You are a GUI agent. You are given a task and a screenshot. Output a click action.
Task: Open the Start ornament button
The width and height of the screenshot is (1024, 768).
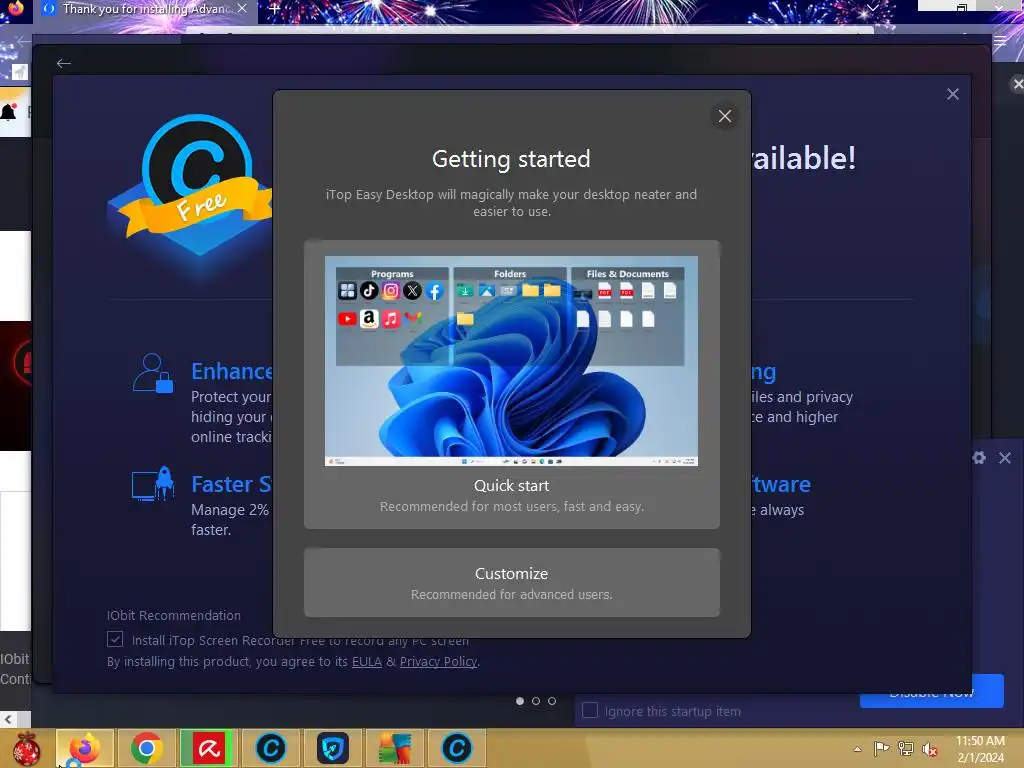point(26,748)
